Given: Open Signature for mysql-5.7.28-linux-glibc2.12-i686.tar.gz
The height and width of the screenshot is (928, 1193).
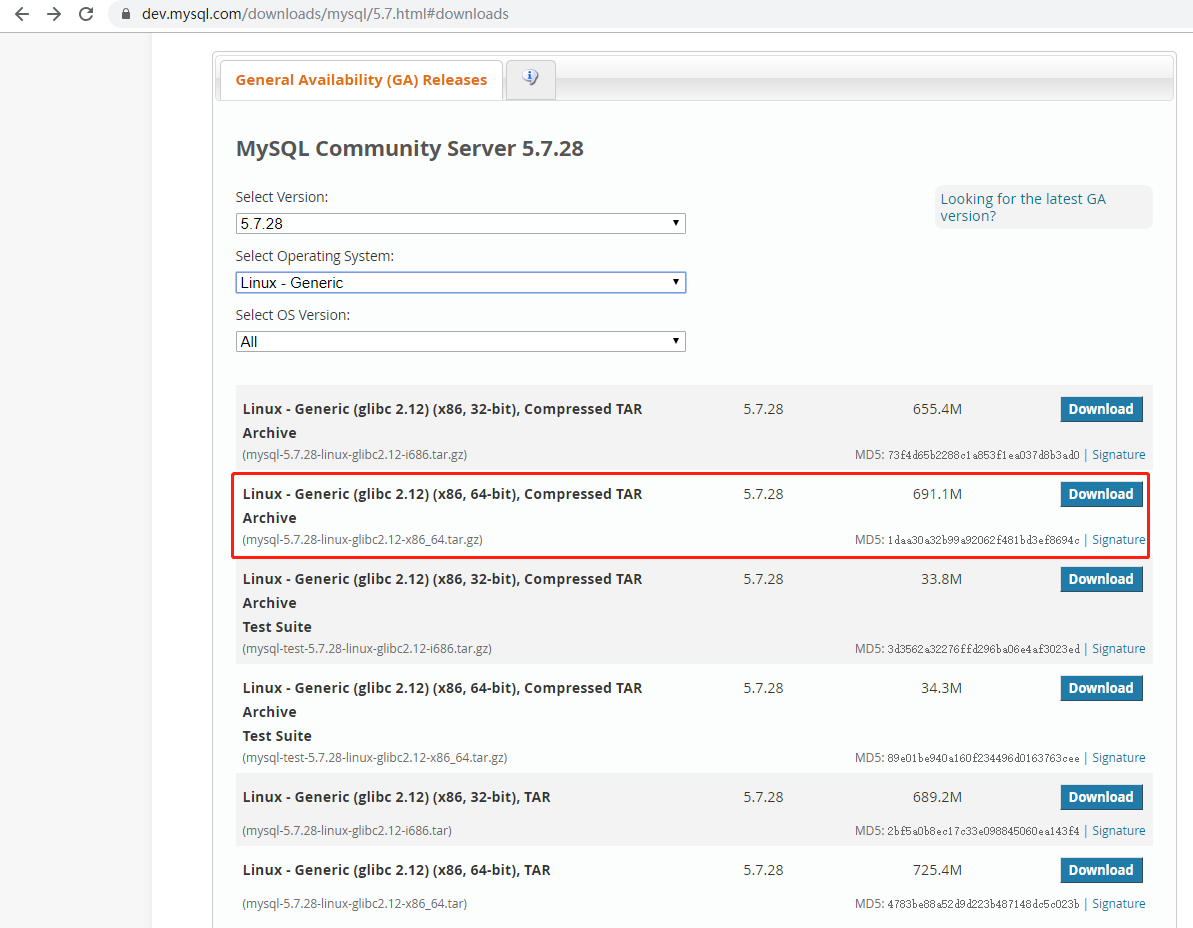Looking at the screenshot, I should (1118, 455).
